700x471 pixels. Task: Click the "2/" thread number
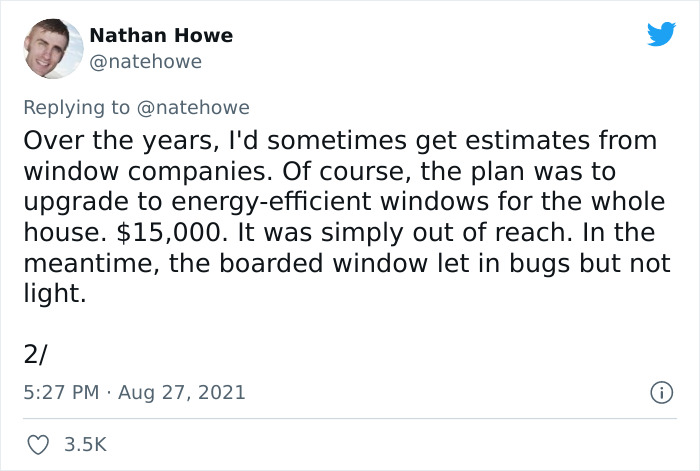pyautogui.click(x=37, y=353)
